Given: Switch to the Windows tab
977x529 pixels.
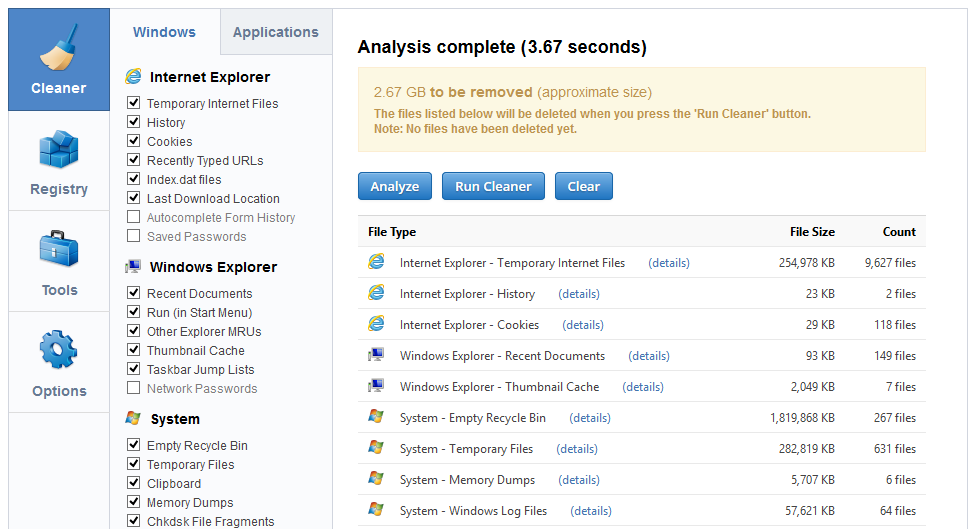Looking at the screenshot, I should (x=164, y=32).
